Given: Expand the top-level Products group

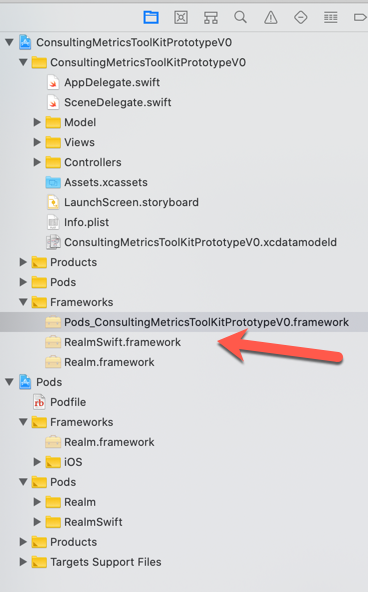Looking at the screenshot, I should point(23,262).
